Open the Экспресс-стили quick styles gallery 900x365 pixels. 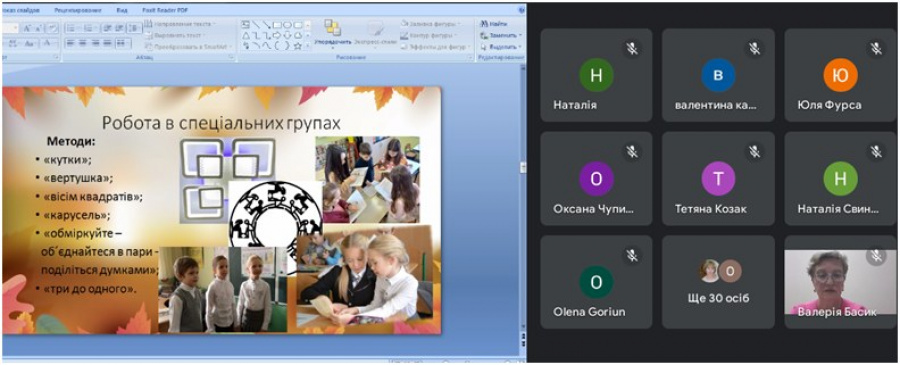[x=375, y=33]
